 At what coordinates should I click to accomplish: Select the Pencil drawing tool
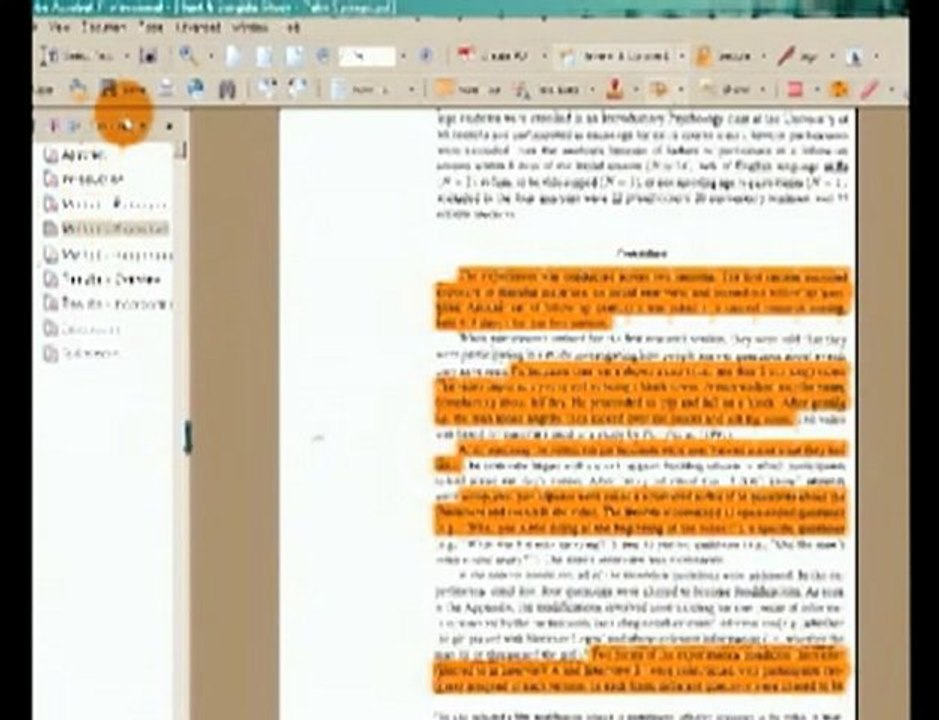(x=870, y=90)
